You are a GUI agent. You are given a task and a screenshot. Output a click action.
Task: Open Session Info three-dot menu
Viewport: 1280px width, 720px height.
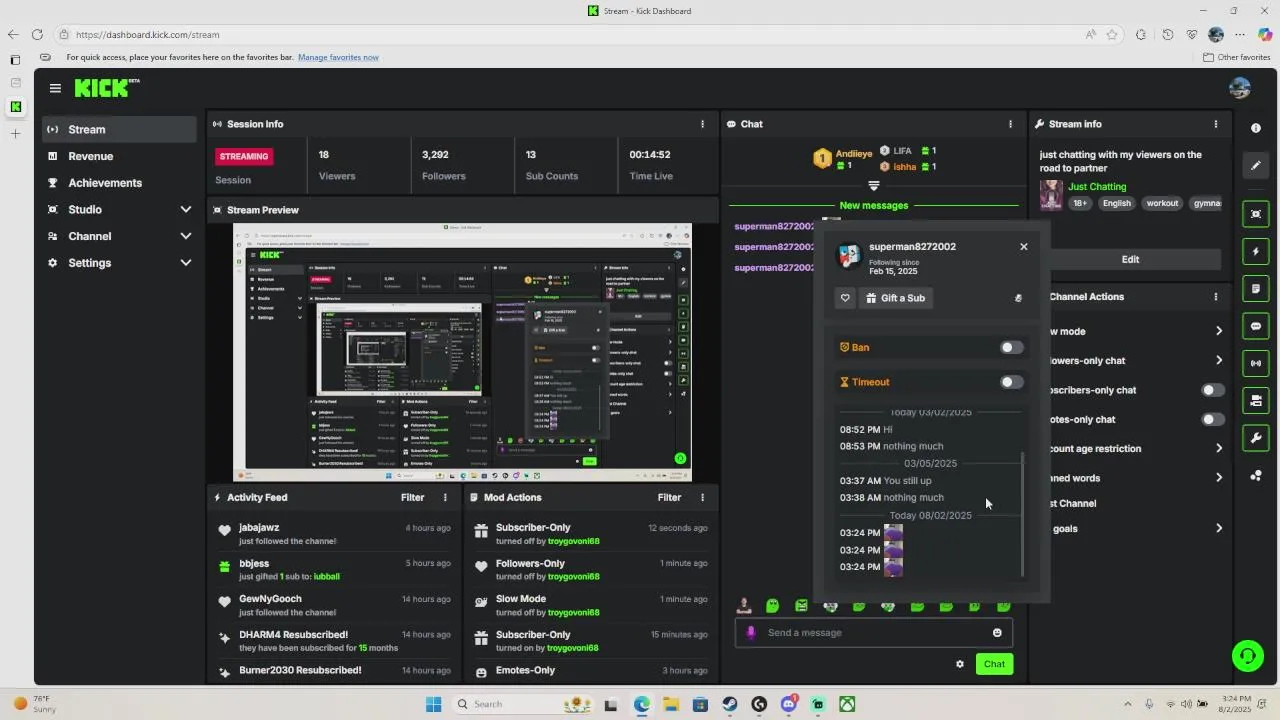702,124
